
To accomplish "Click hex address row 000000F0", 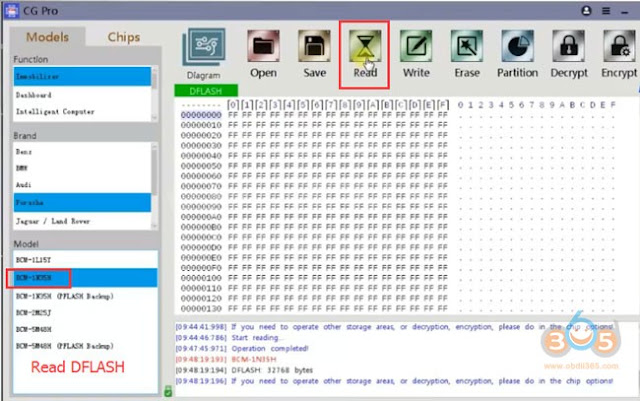I will tap(201, 268).
